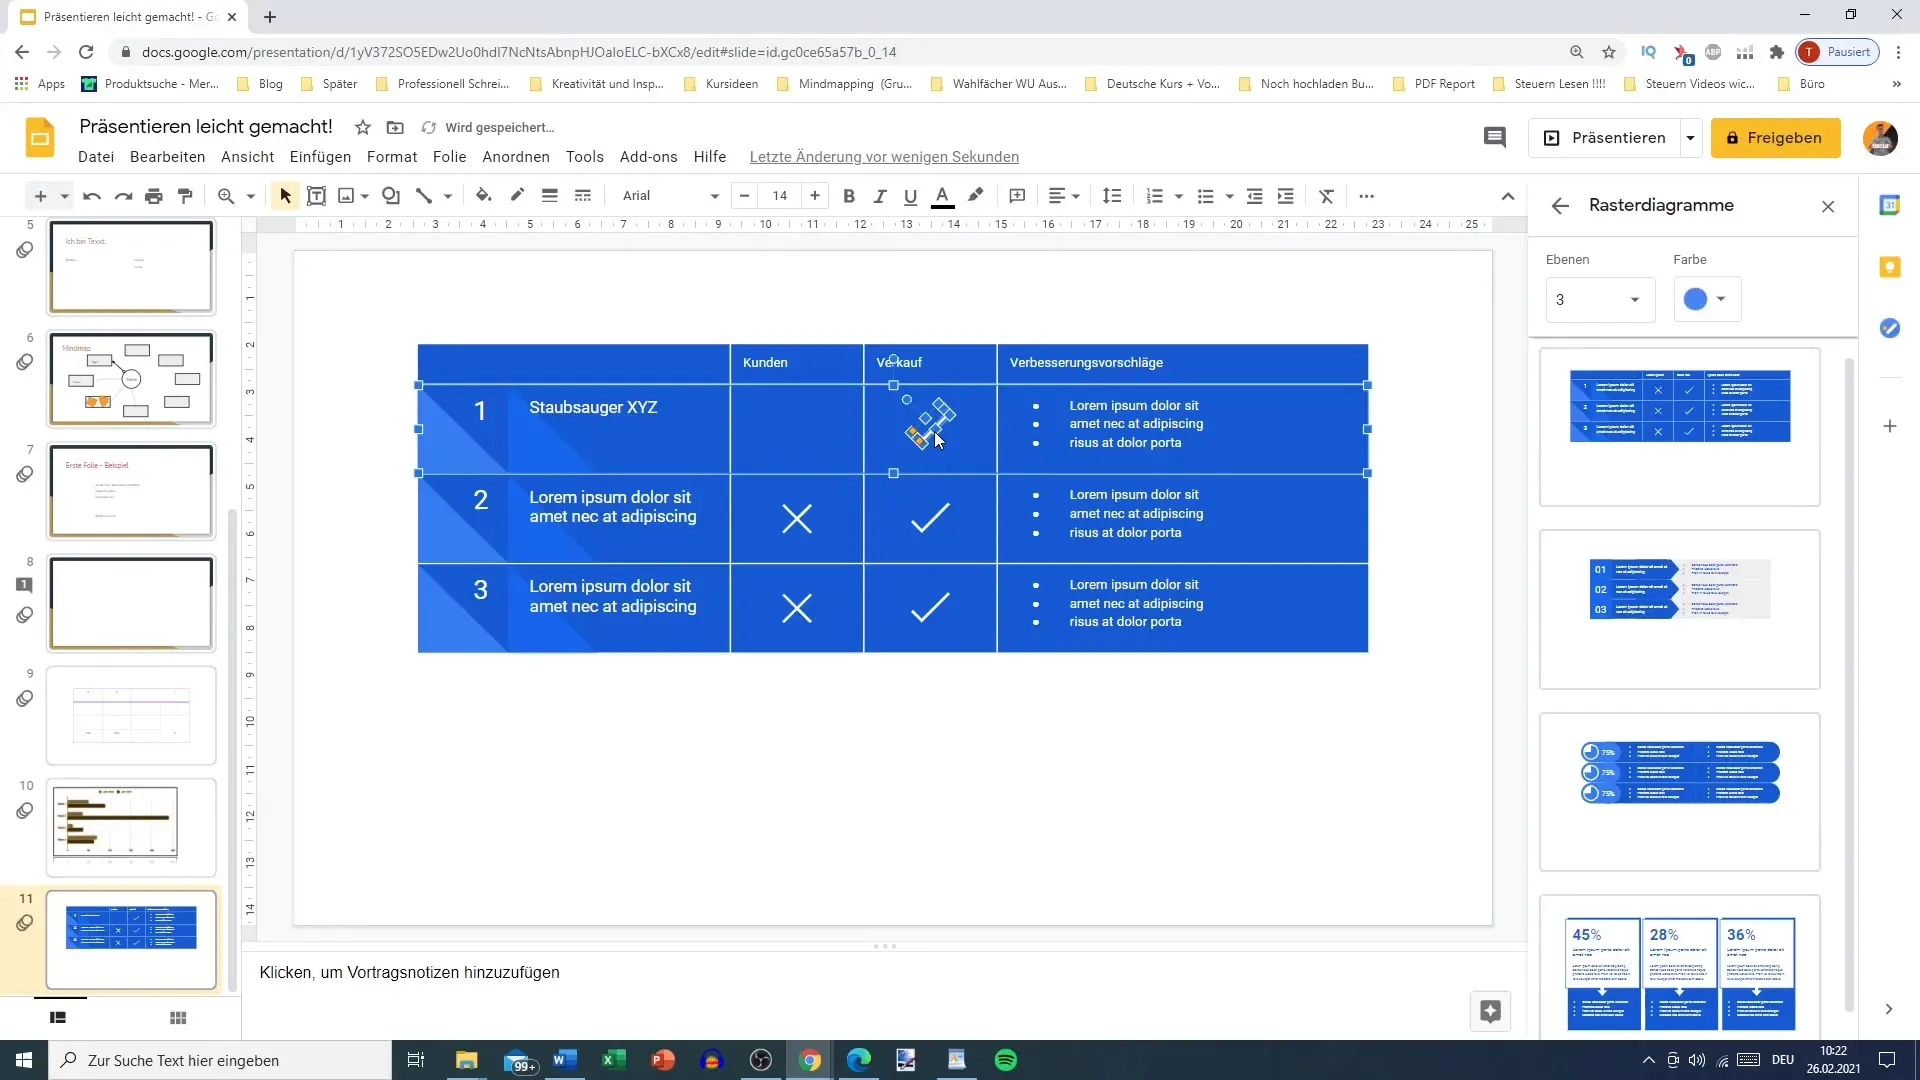The width and height of the screenshot is (1920, 1080).
Task: Select the Text box tool
Action: tap(316, 196)
